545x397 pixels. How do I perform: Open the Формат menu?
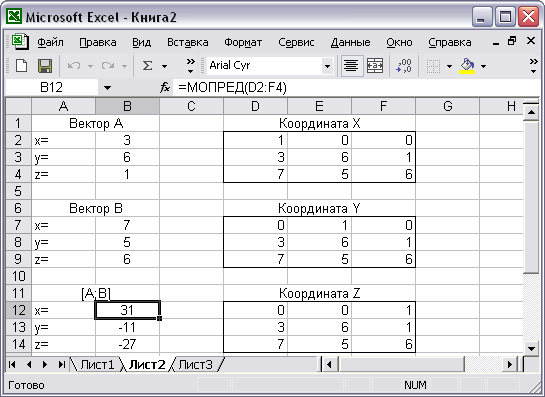coord(243,42)
